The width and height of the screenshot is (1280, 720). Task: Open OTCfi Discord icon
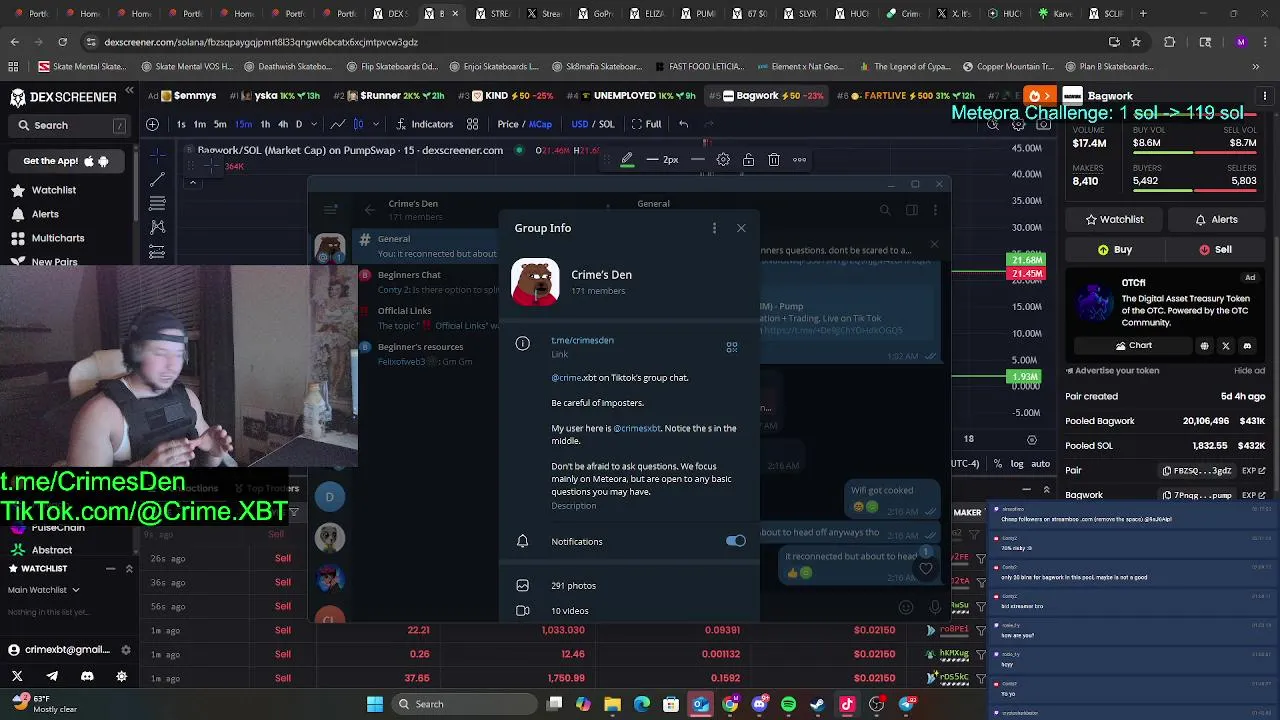click(x=1247, y=346)
